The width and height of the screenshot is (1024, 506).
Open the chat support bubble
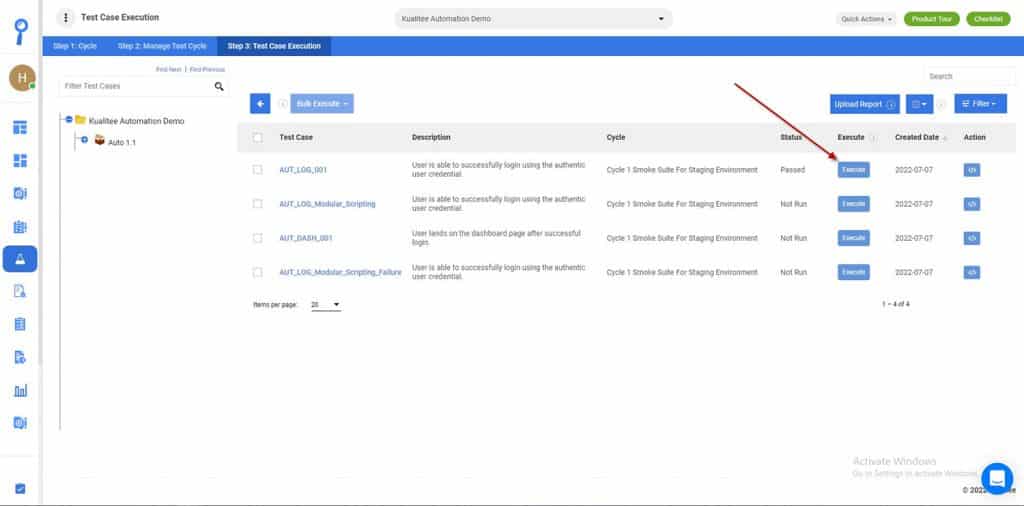(x=997, y=479)
